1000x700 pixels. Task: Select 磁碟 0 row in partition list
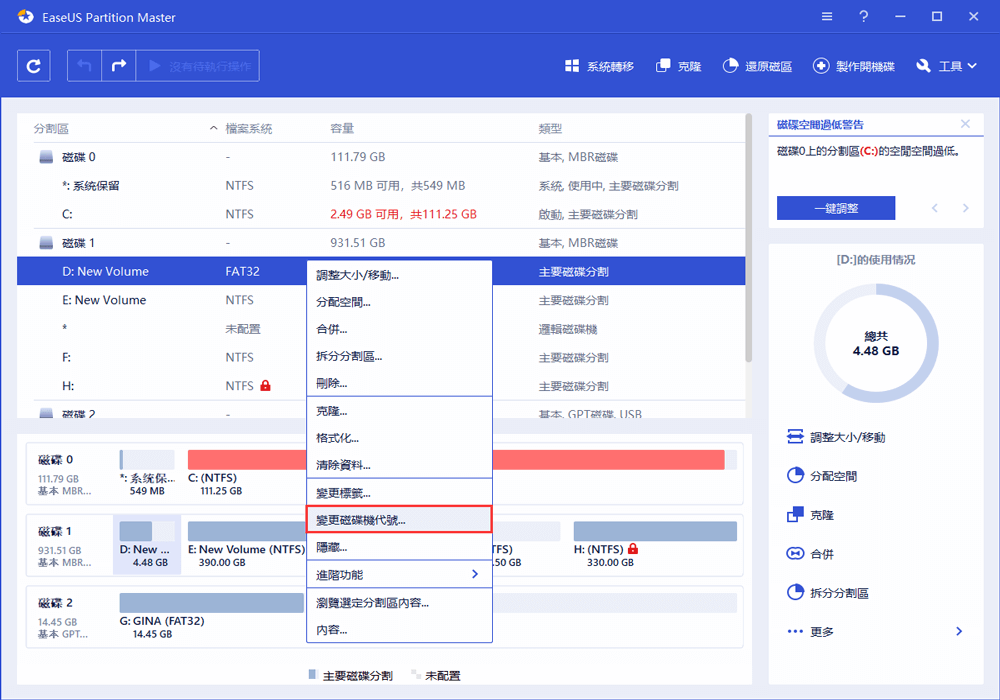[x=381, y=157]
